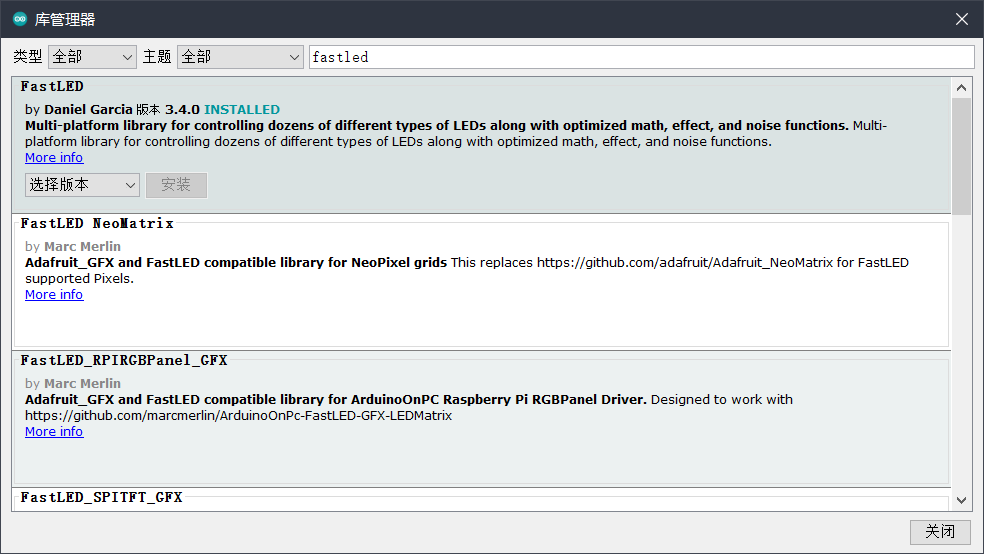
Task: Open More info link for FastLED_RPIRGBPanel_GFX
Action: 54,431
